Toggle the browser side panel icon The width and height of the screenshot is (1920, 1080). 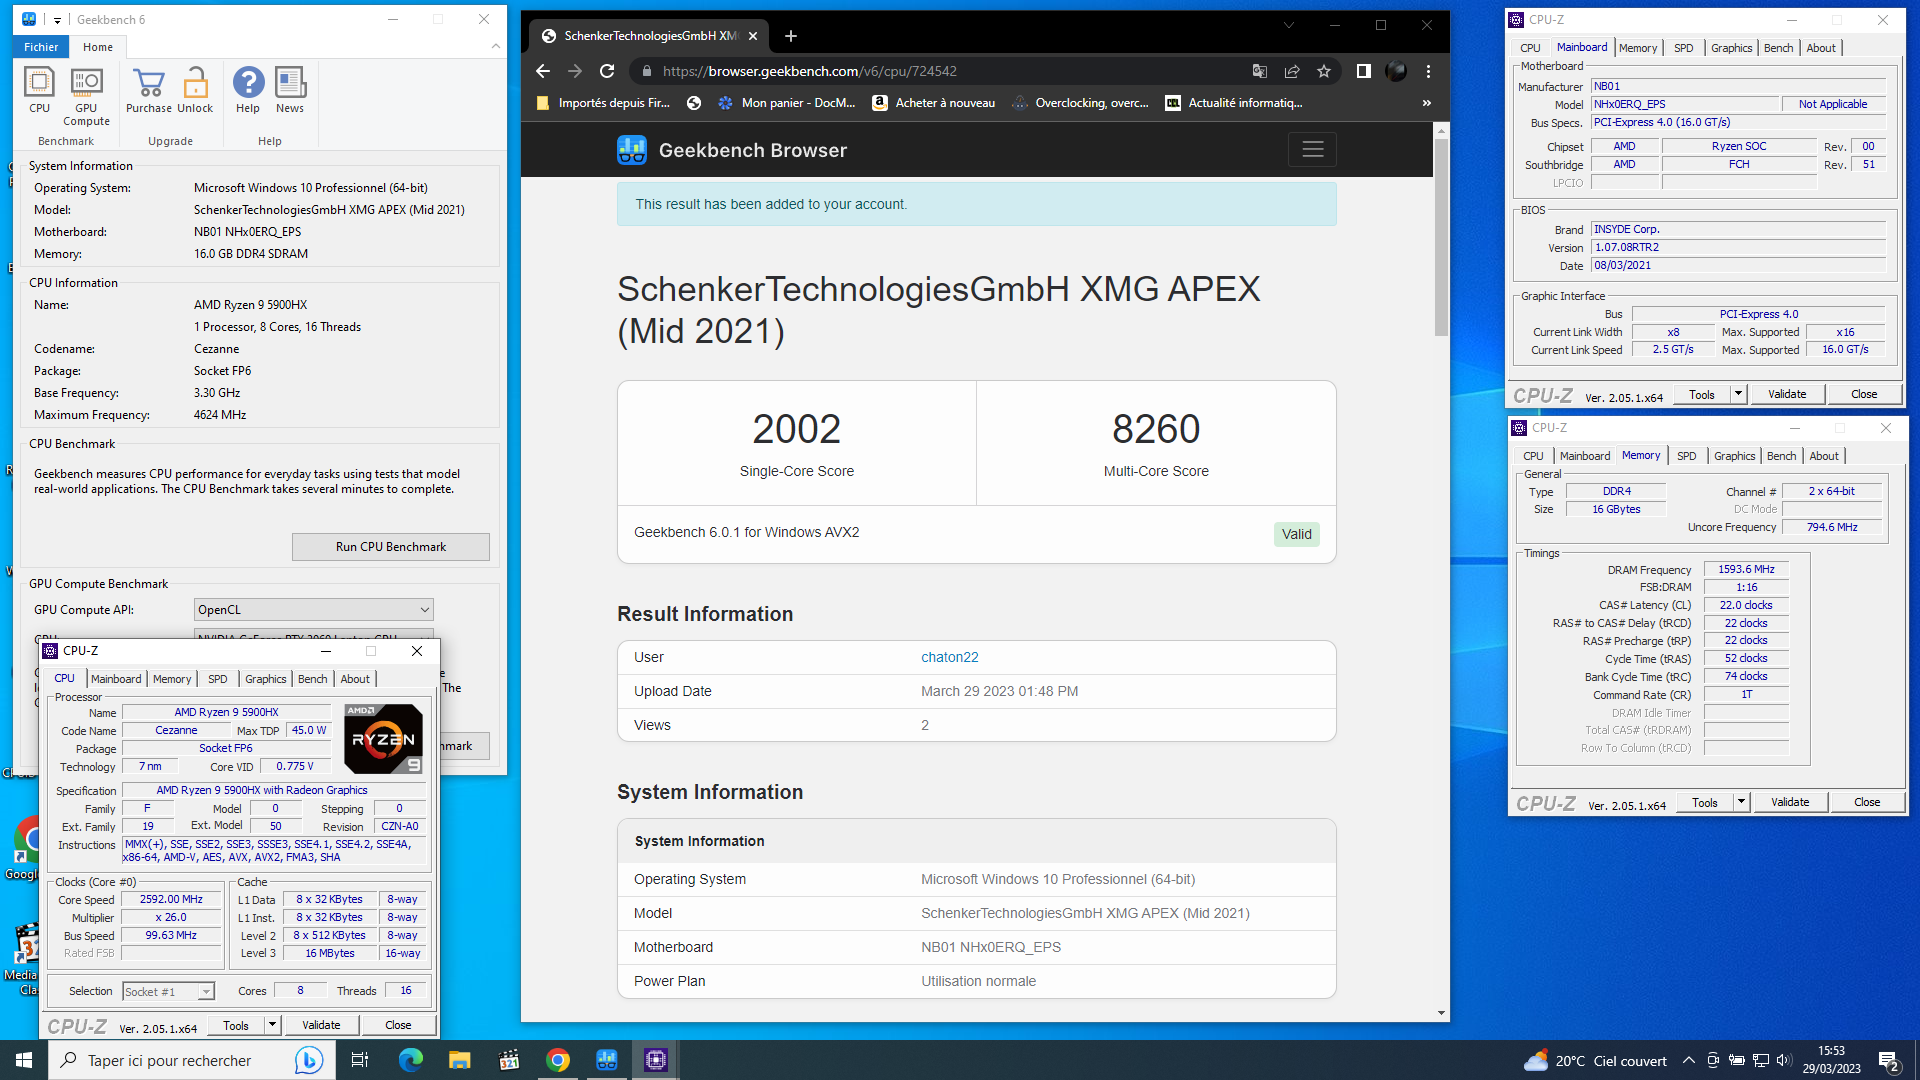(1363, 71)
